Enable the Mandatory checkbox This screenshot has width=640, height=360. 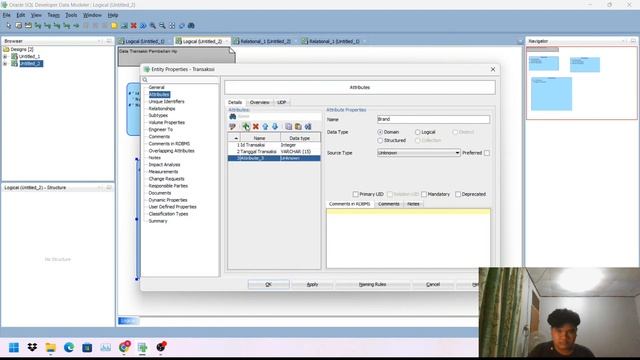pos(424,194)
